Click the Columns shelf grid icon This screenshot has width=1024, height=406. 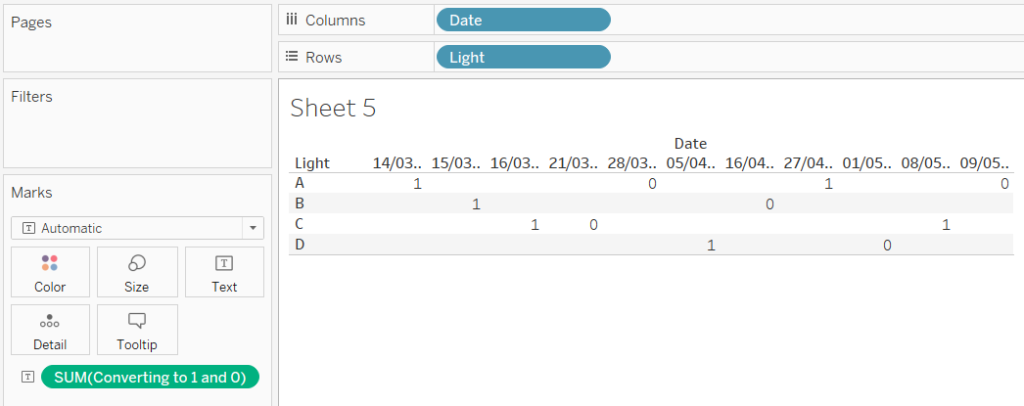coord(292,19)
